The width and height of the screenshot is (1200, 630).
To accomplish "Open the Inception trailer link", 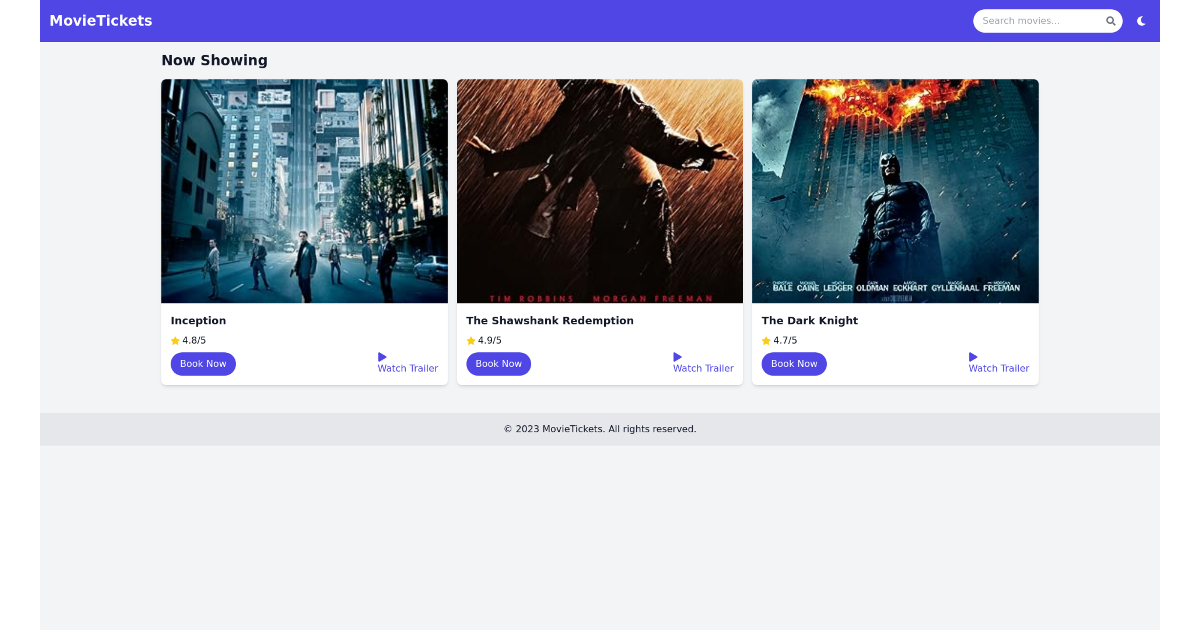I will tap(408, 368).
